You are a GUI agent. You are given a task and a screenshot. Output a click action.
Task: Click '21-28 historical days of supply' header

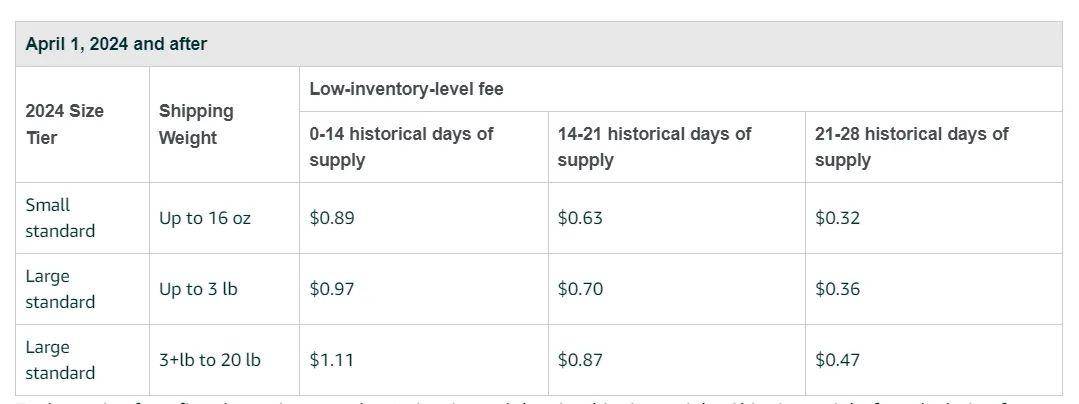click(x=911, y=147)
